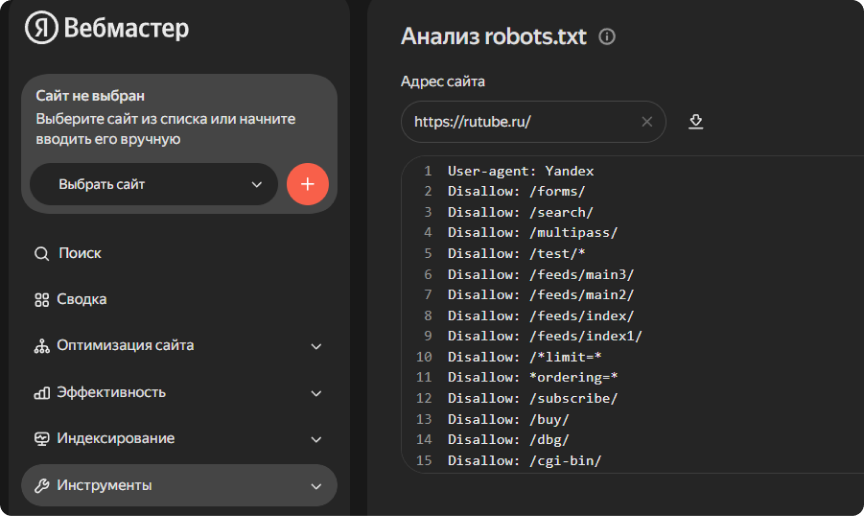
Task: Click the Эффективность chart icon
Action: 41,393
